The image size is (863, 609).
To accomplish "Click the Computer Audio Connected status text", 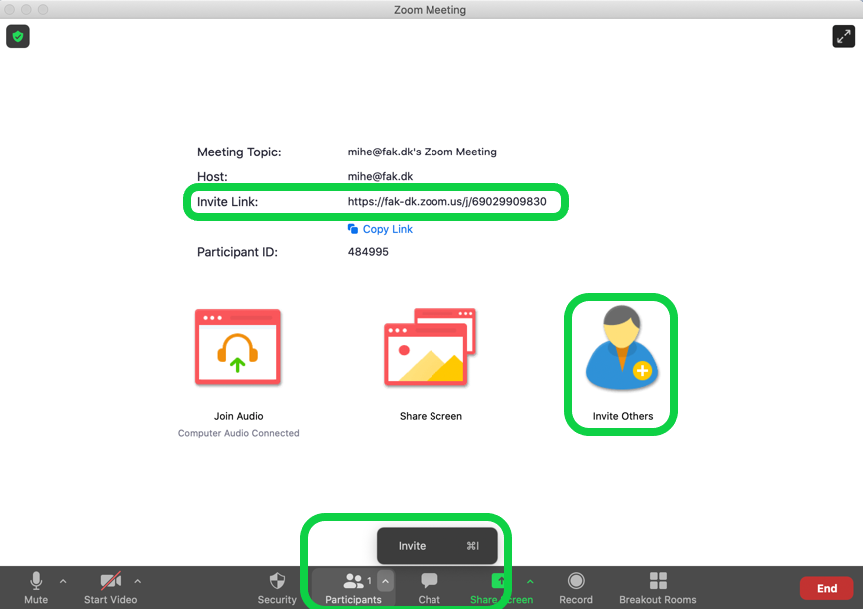I will [238, 433].
